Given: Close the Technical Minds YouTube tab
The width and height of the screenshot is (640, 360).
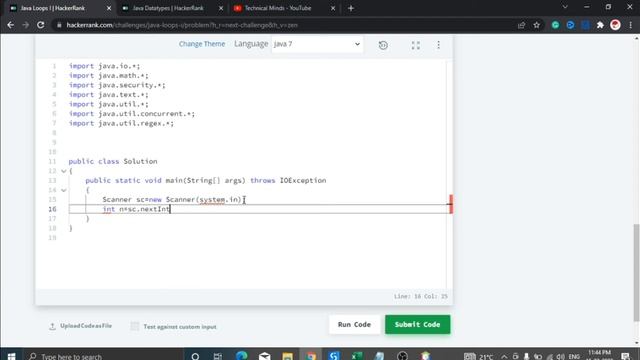Looking at the screenshot, I should 333,8.
